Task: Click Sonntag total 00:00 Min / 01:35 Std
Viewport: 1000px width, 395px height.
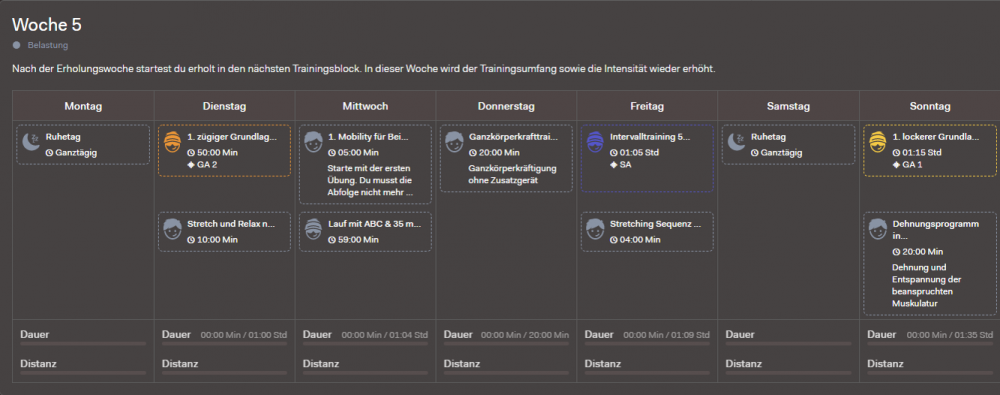Action: [949, 334]
